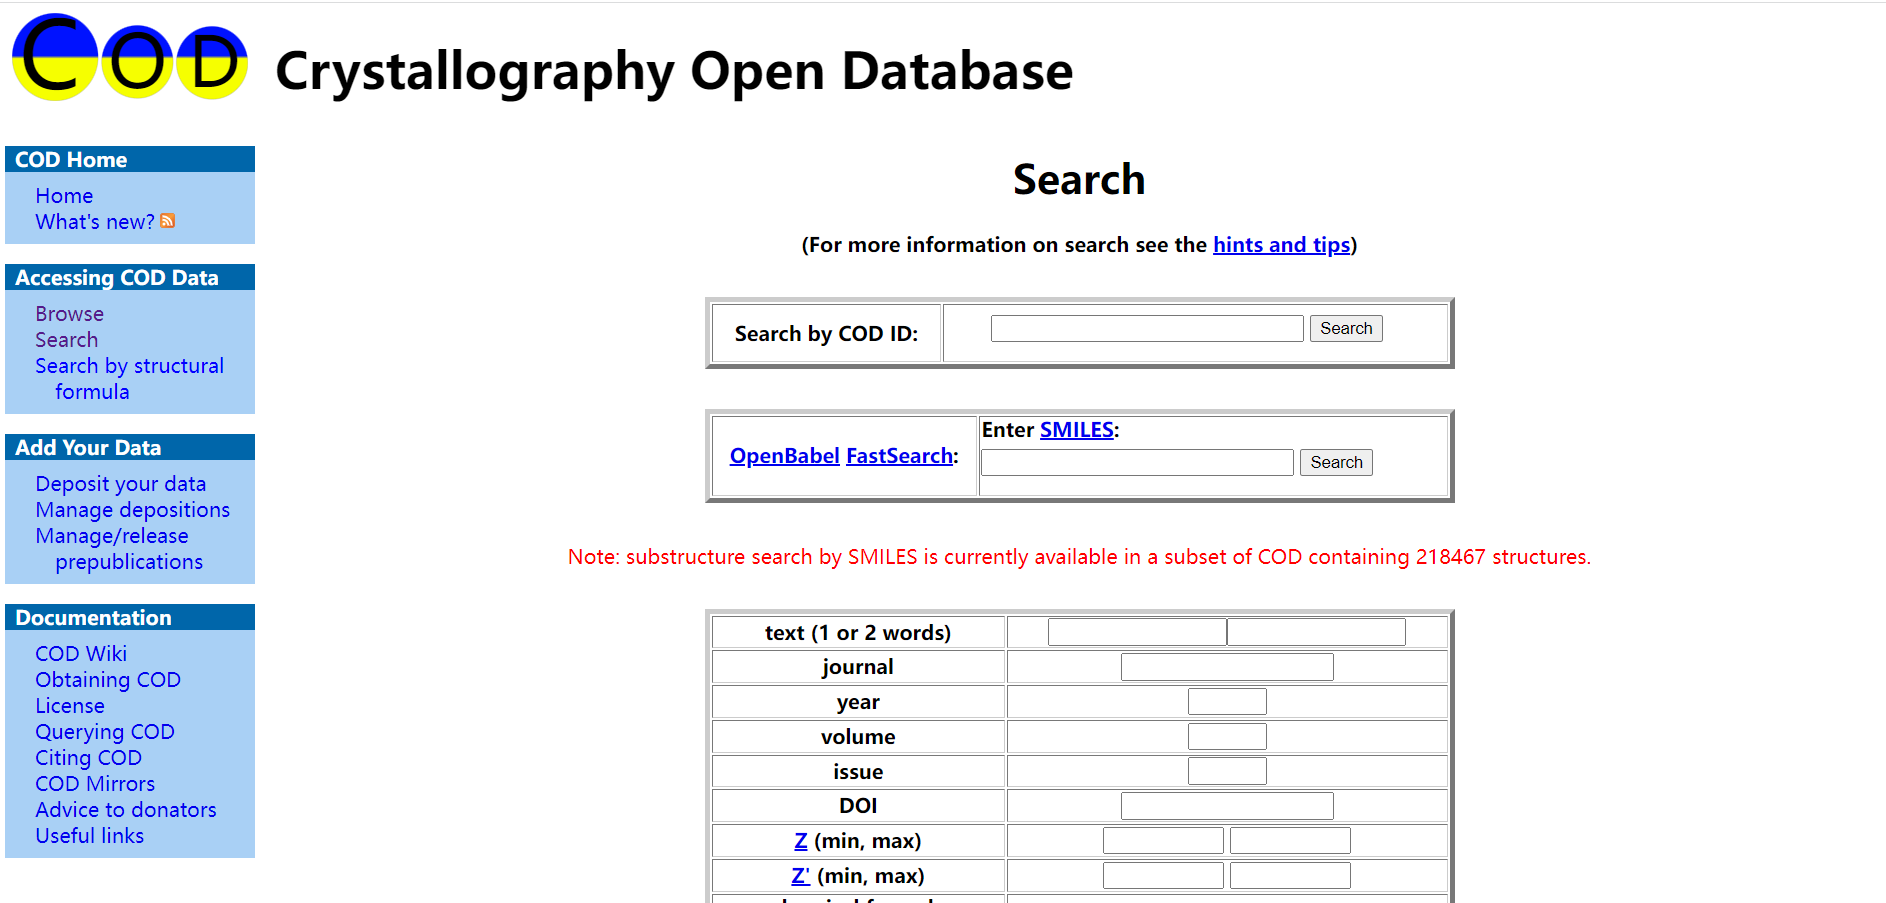Open the RSS feed next to What's new?
1886x903 pixels.
click(167, 221)
